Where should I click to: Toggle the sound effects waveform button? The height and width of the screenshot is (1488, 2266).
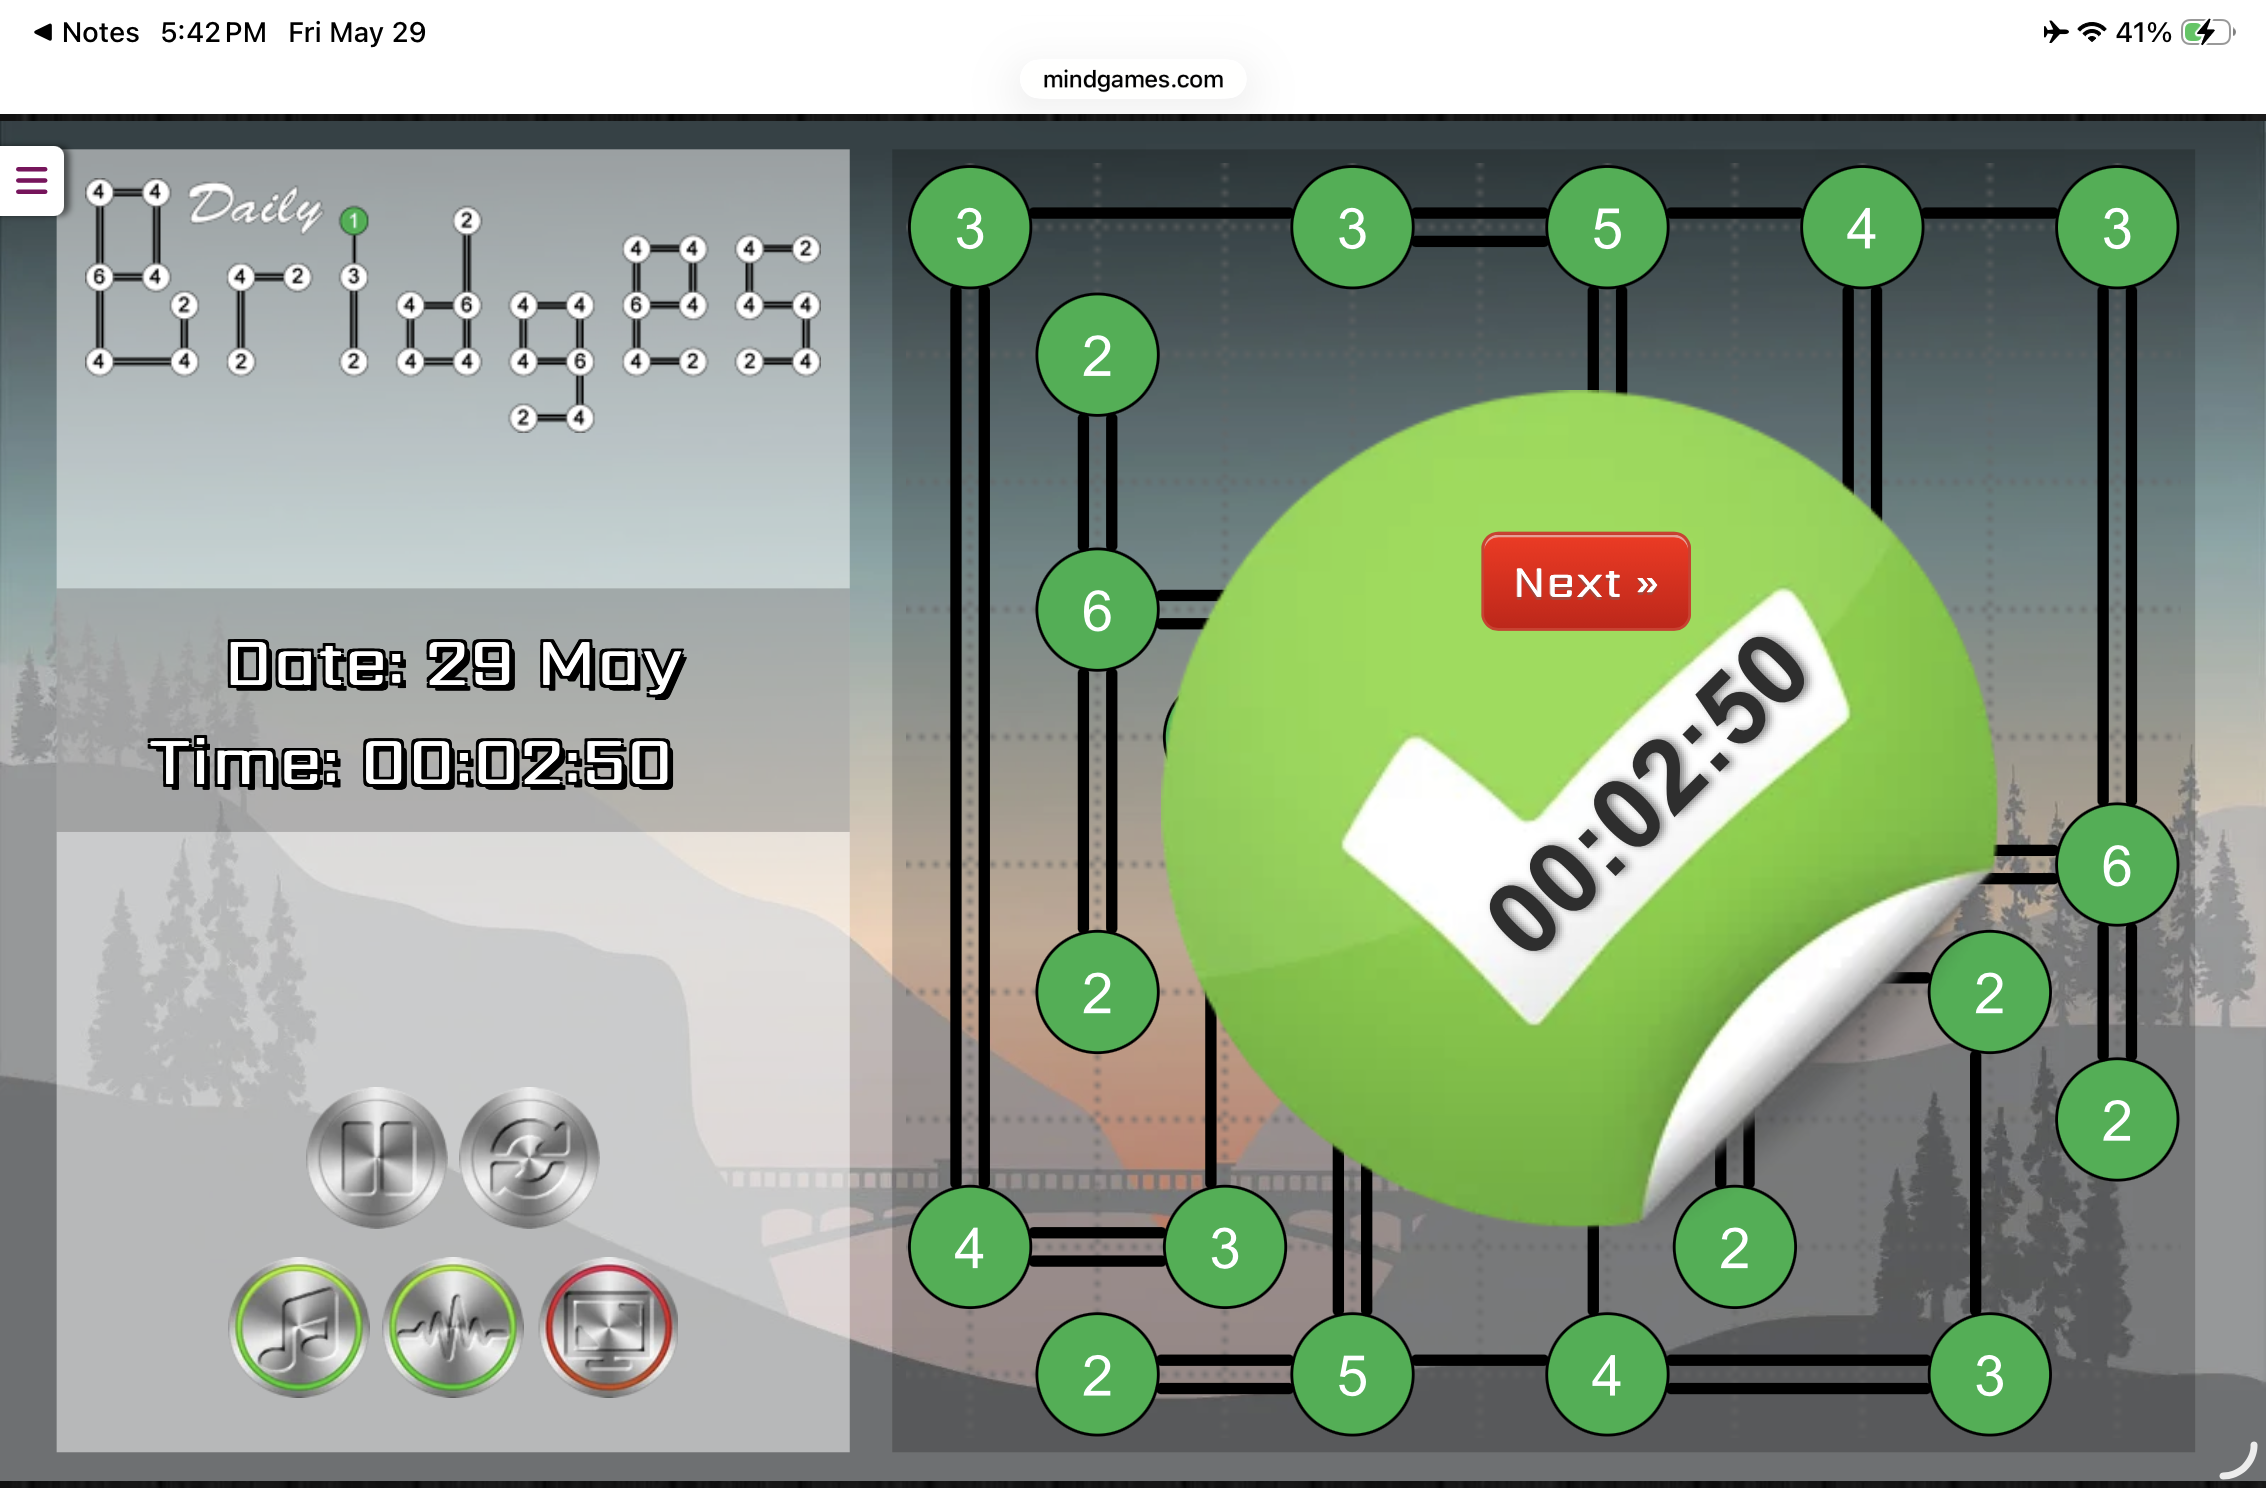tap(453, 1327)
